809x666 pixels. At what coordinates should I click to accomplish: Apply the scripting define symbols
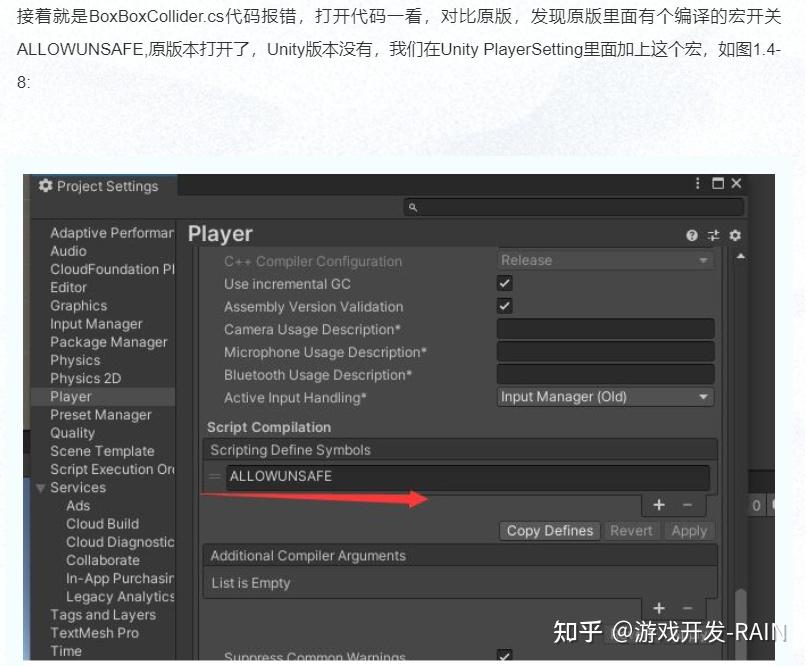(689, 531)
